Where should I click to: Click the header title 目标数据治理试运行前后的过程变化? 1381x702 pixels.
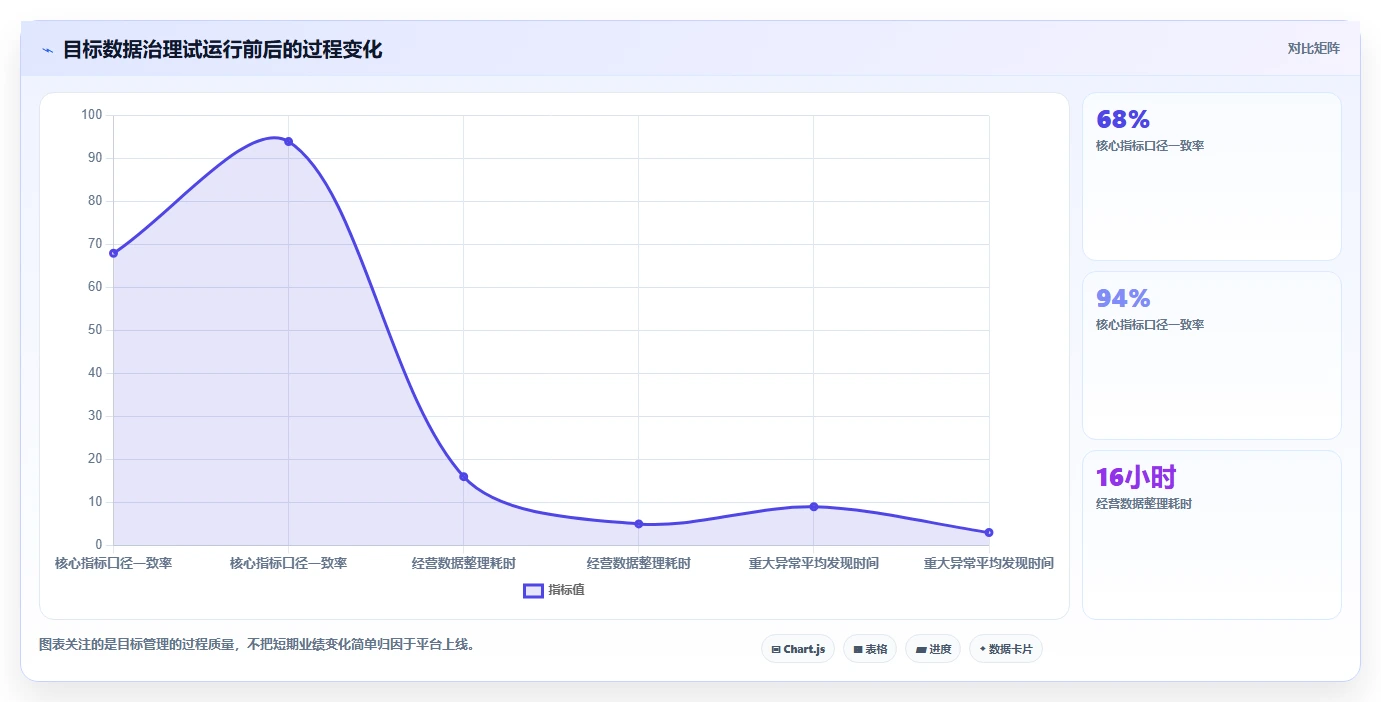coord(222,49)
